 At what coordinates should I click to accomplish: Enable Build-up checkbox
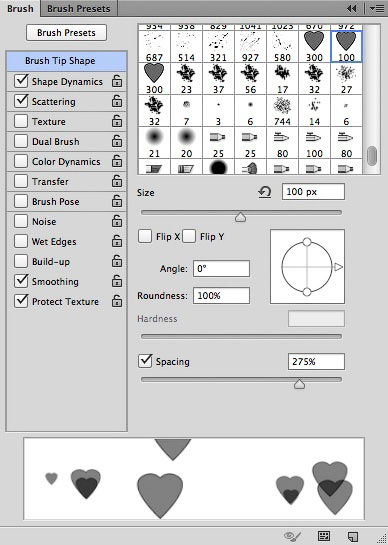(21, 261)
